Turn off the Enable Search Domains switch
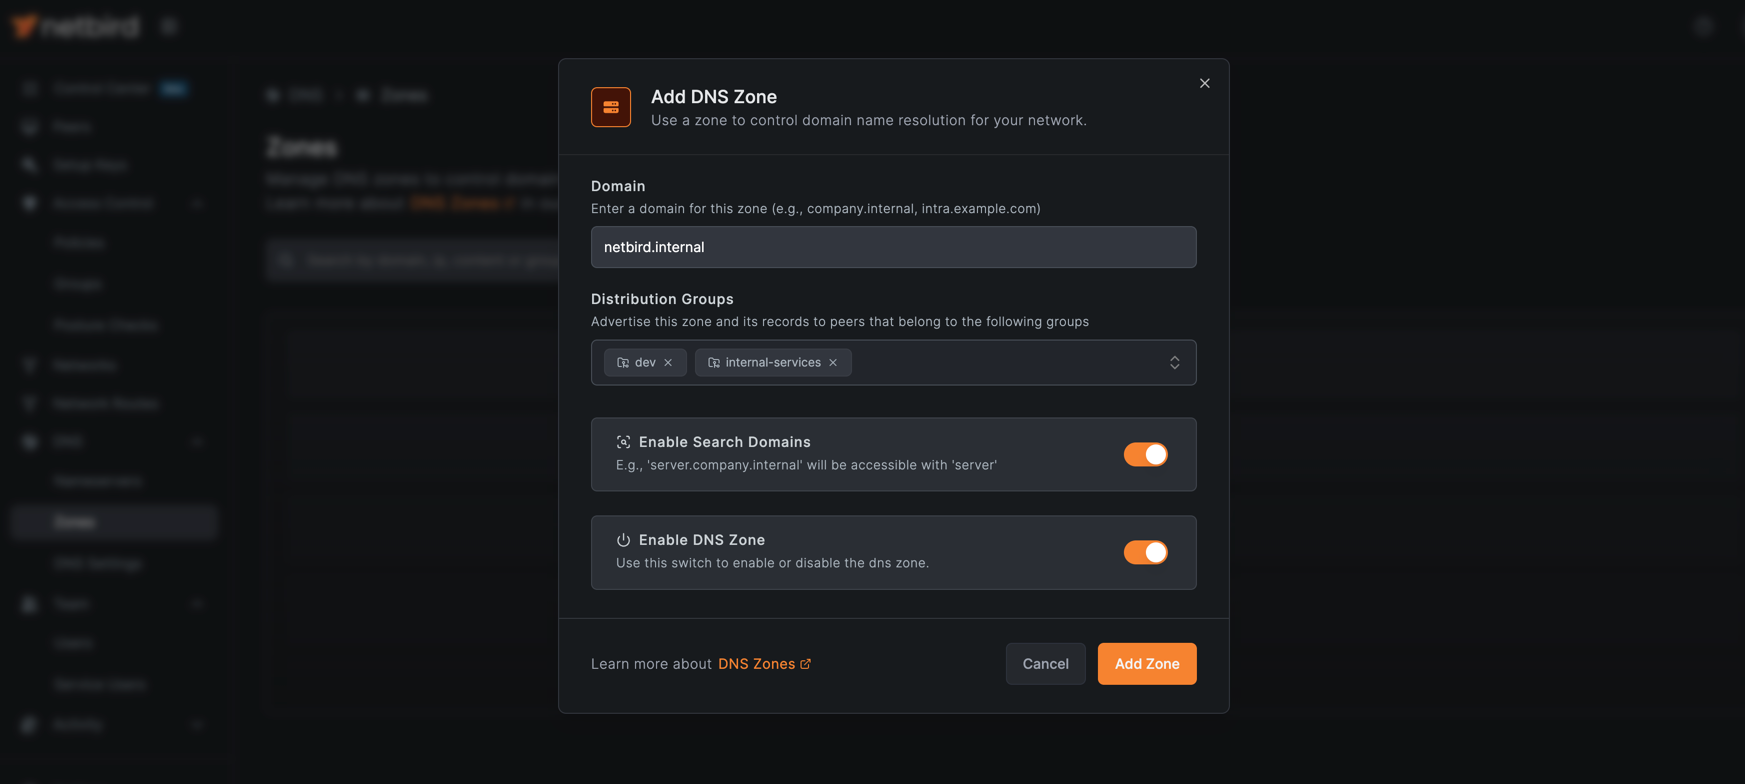Viewport: 1745px width, 784px height. [1145, 453]
